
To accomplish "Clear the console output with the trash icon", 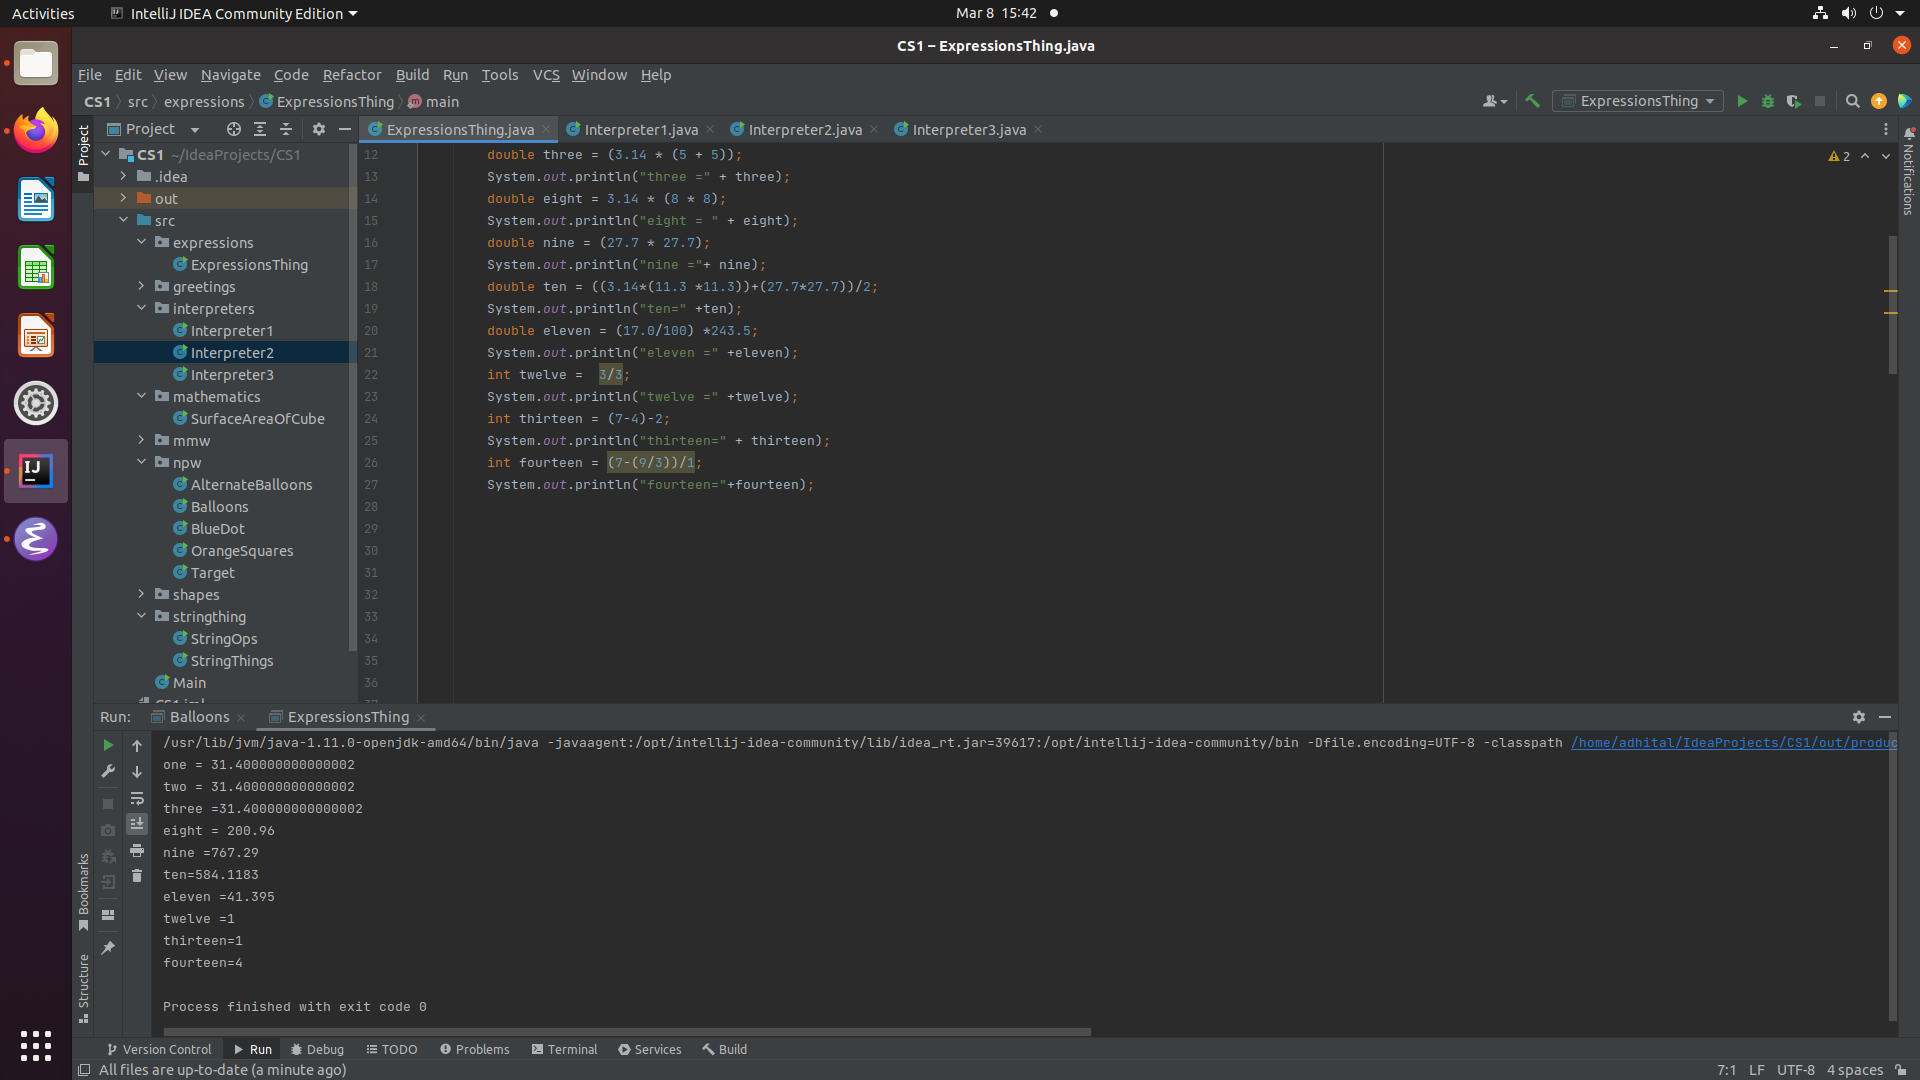I will [137, 876].
